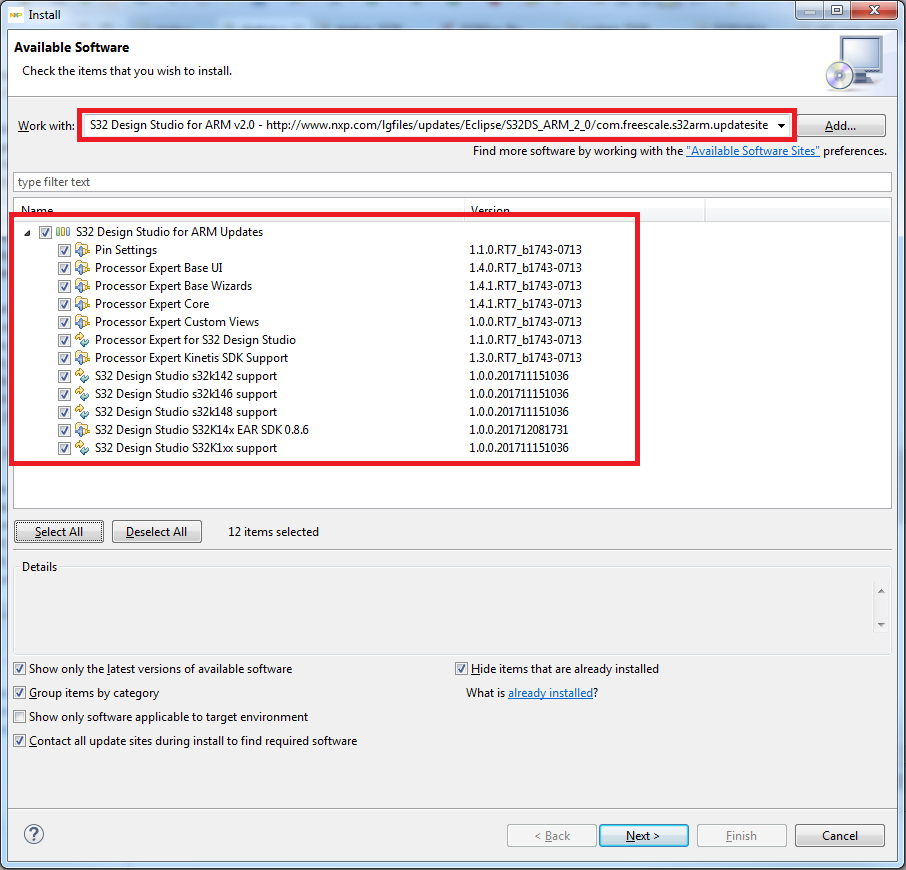Click the Add... button
Viewport: 906px width, 870px height.
pyautogui.click(x=841, y=125)
